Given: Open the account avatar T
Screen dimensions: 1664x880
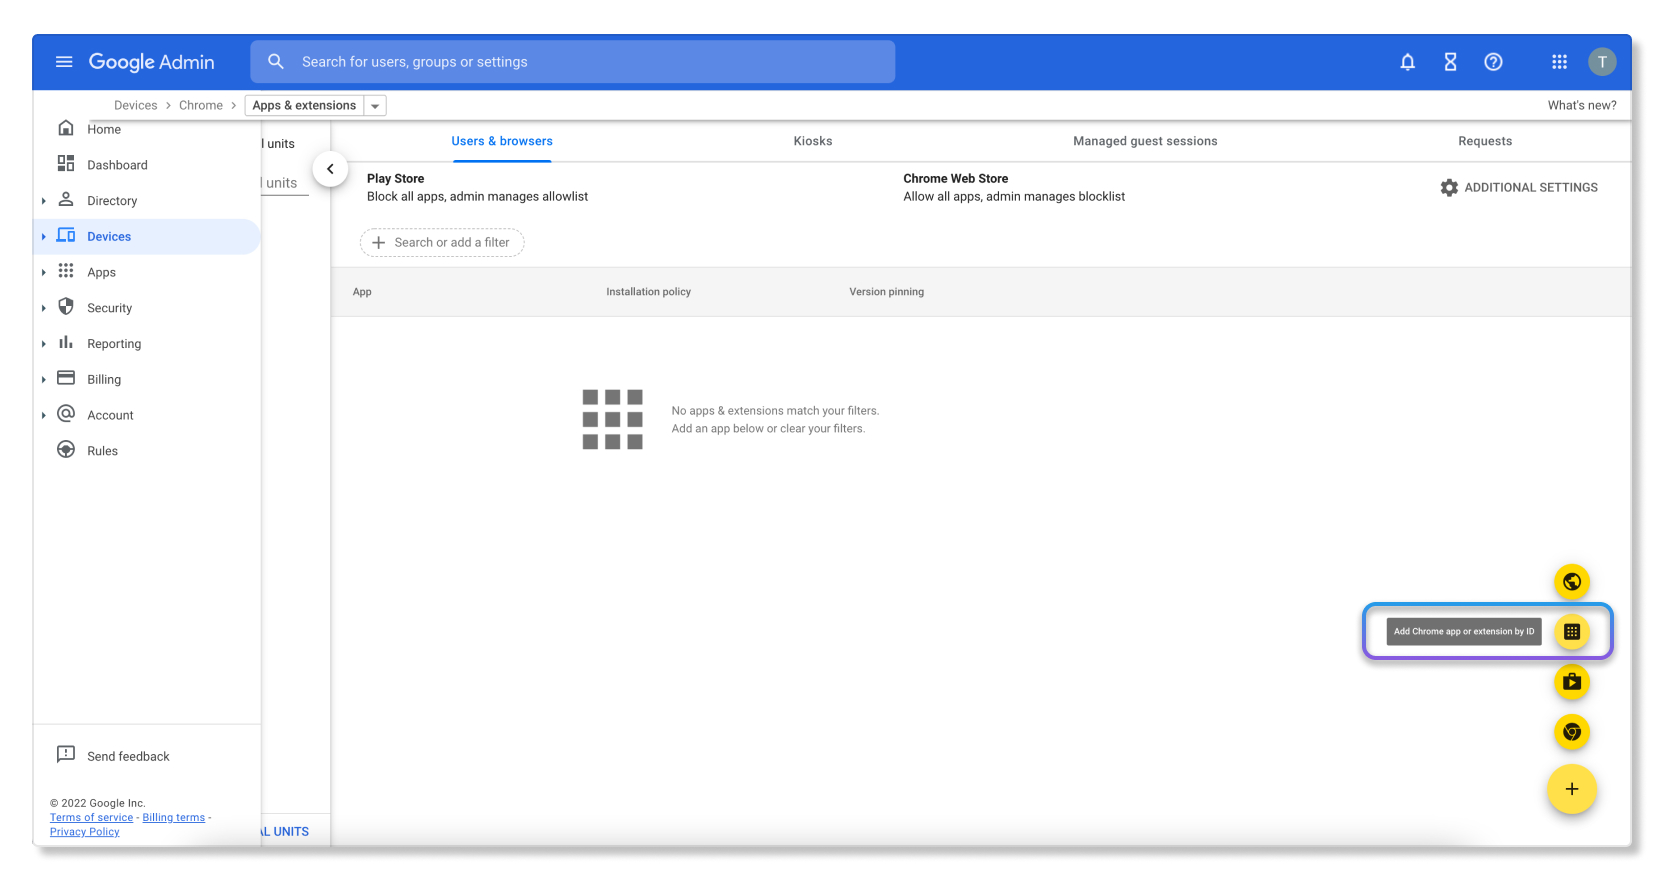Looking at the screenshot, I should (x=1602, y=62).
